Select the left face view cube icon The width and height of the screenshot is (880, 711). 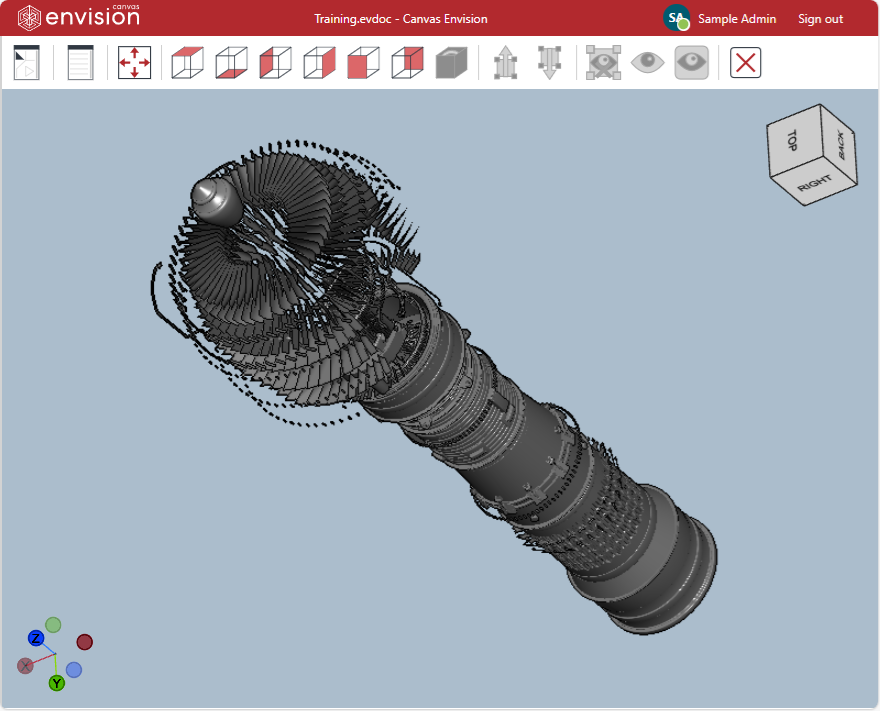(x=276, y=62)
